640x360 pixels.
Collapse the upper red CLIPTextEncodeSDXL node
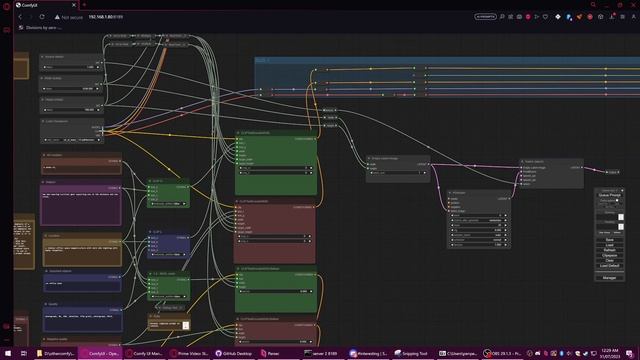[237, 201]
